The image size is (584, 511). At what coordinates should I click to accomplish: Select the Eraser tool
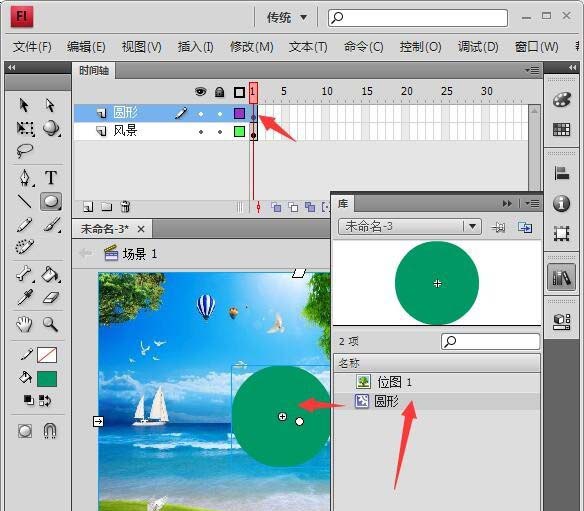(51, 298)
